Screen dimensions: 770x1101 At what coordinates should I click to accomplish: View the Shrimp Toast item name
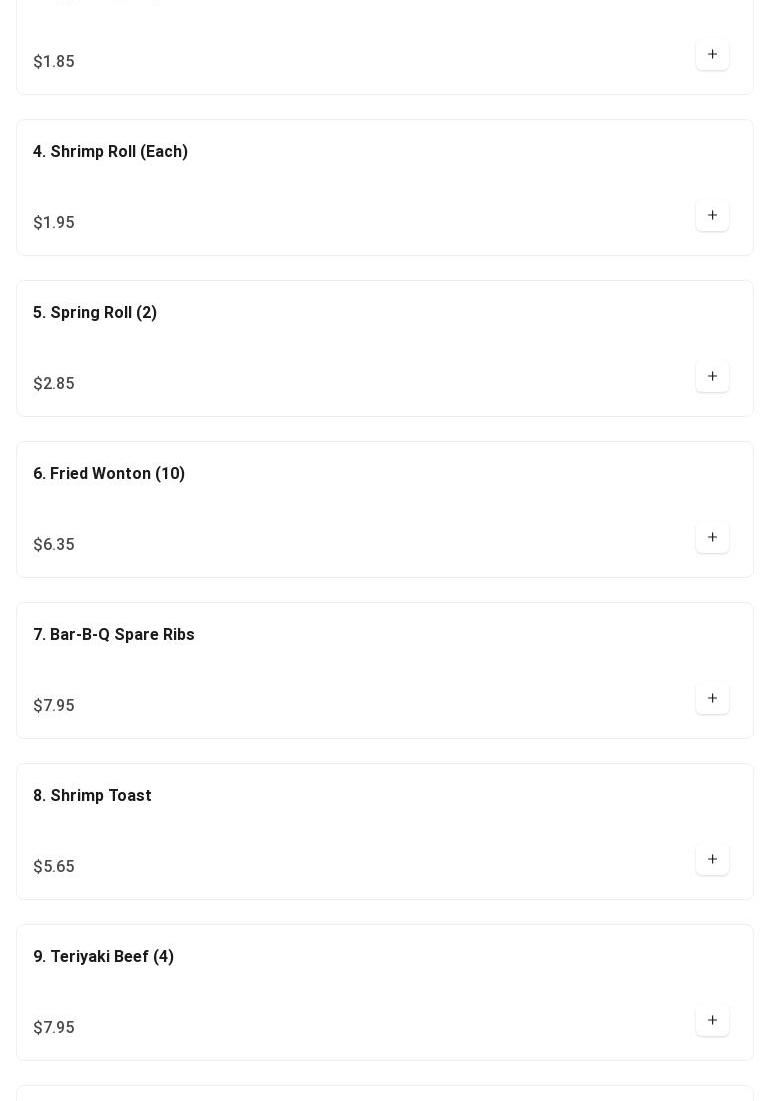[92, 796]
